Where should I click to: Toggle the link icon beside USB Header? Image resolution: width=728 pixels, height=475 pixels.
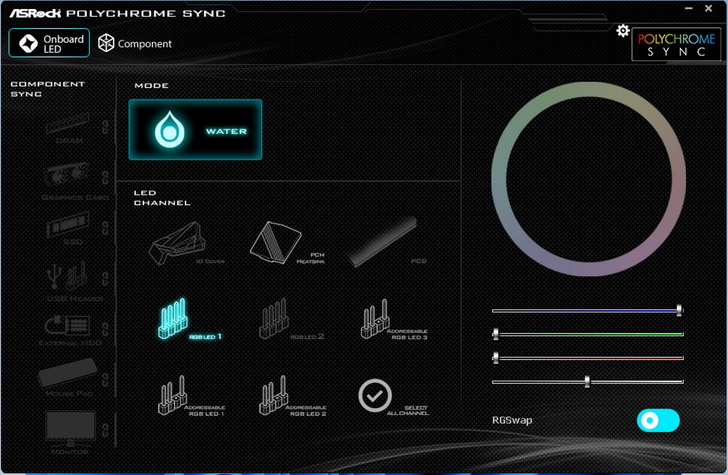coord(105,279)
